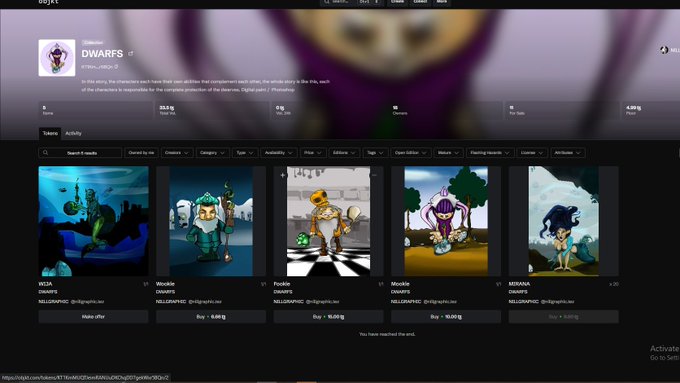
Task: Expand the Category filter dropdown
Action: [212, 153]
